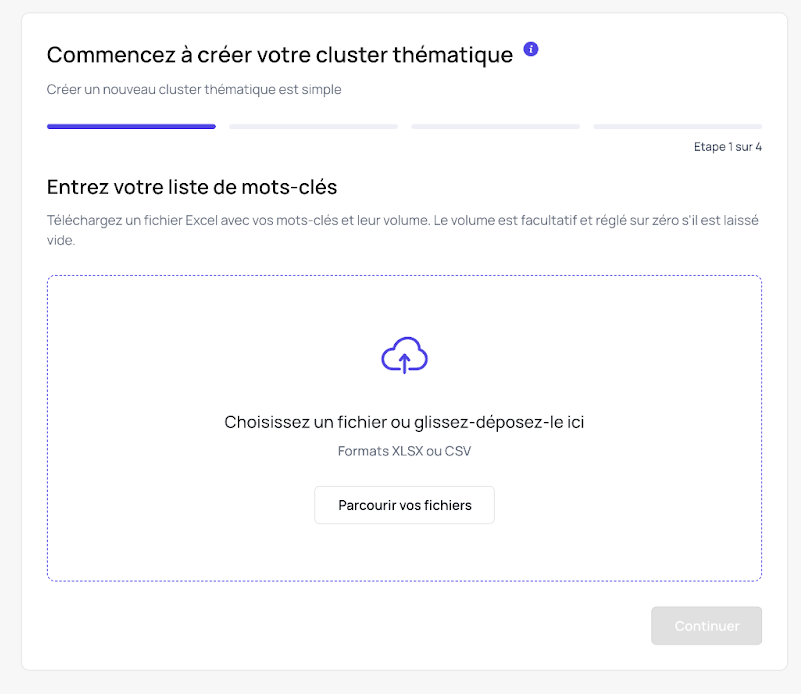Viewport: 801px width, 694px height.
Task: Click the Formats XLSX ou CSV hint text
Action: [x=404, y=451]
